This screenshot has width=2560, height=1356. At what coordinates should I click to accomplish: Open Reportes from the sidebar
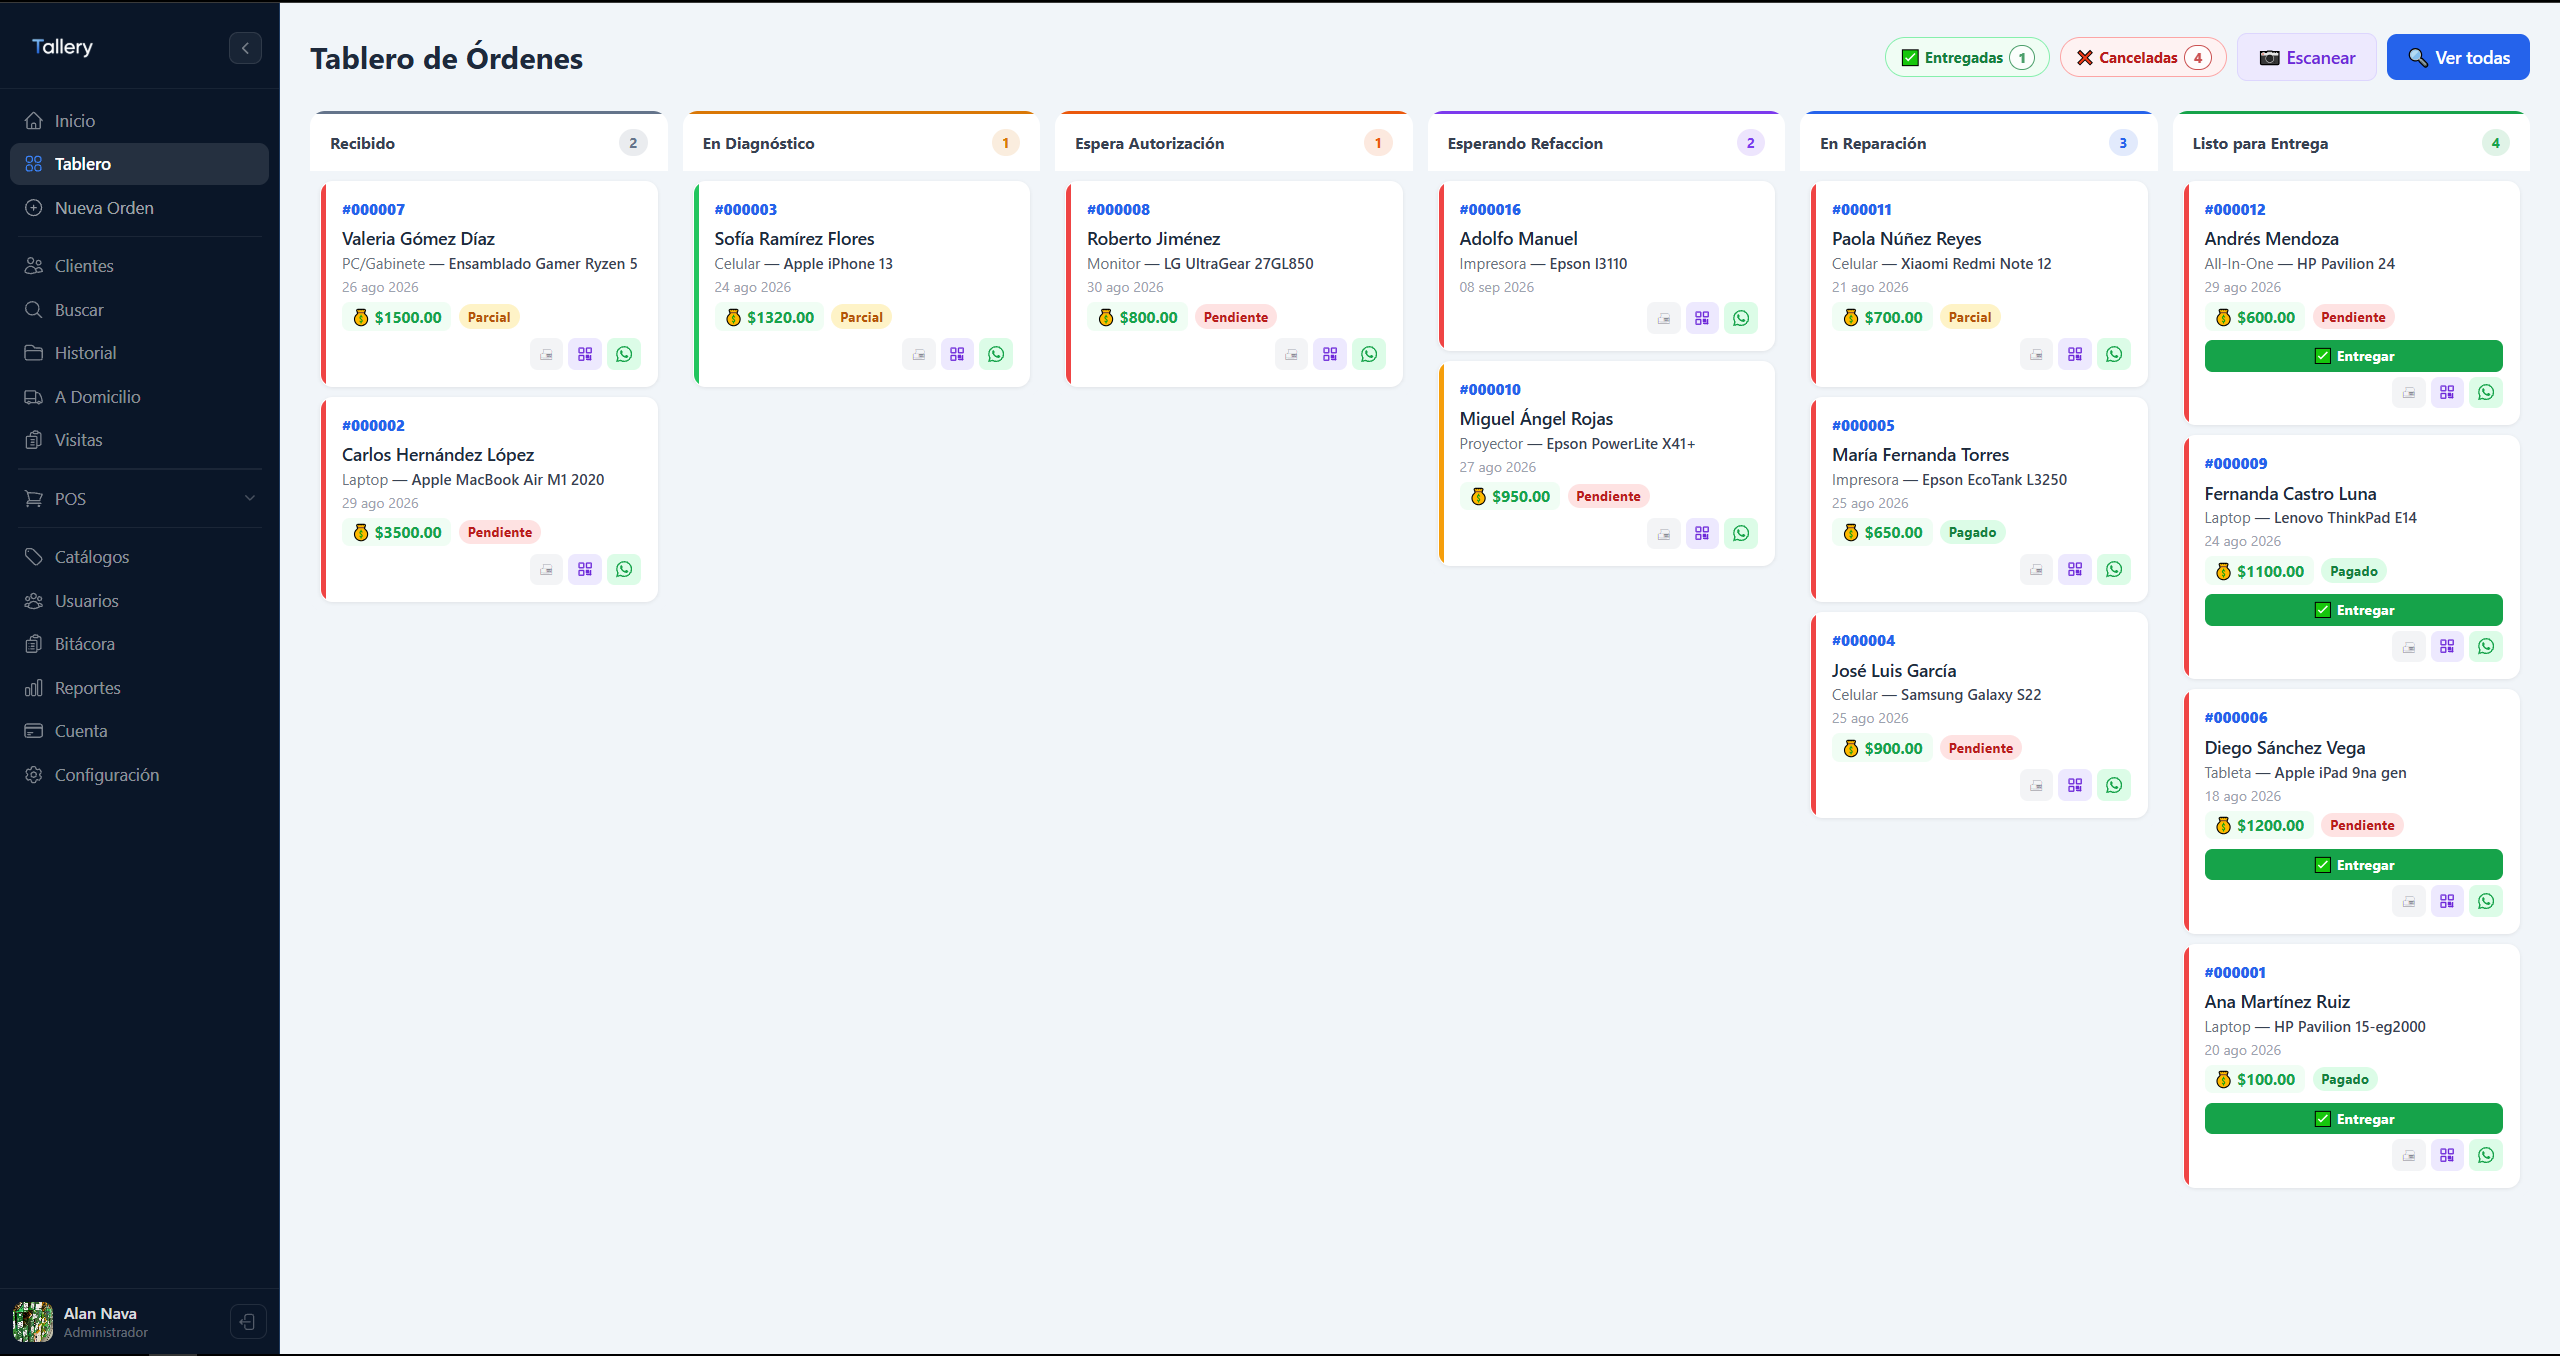pos(139,688)
